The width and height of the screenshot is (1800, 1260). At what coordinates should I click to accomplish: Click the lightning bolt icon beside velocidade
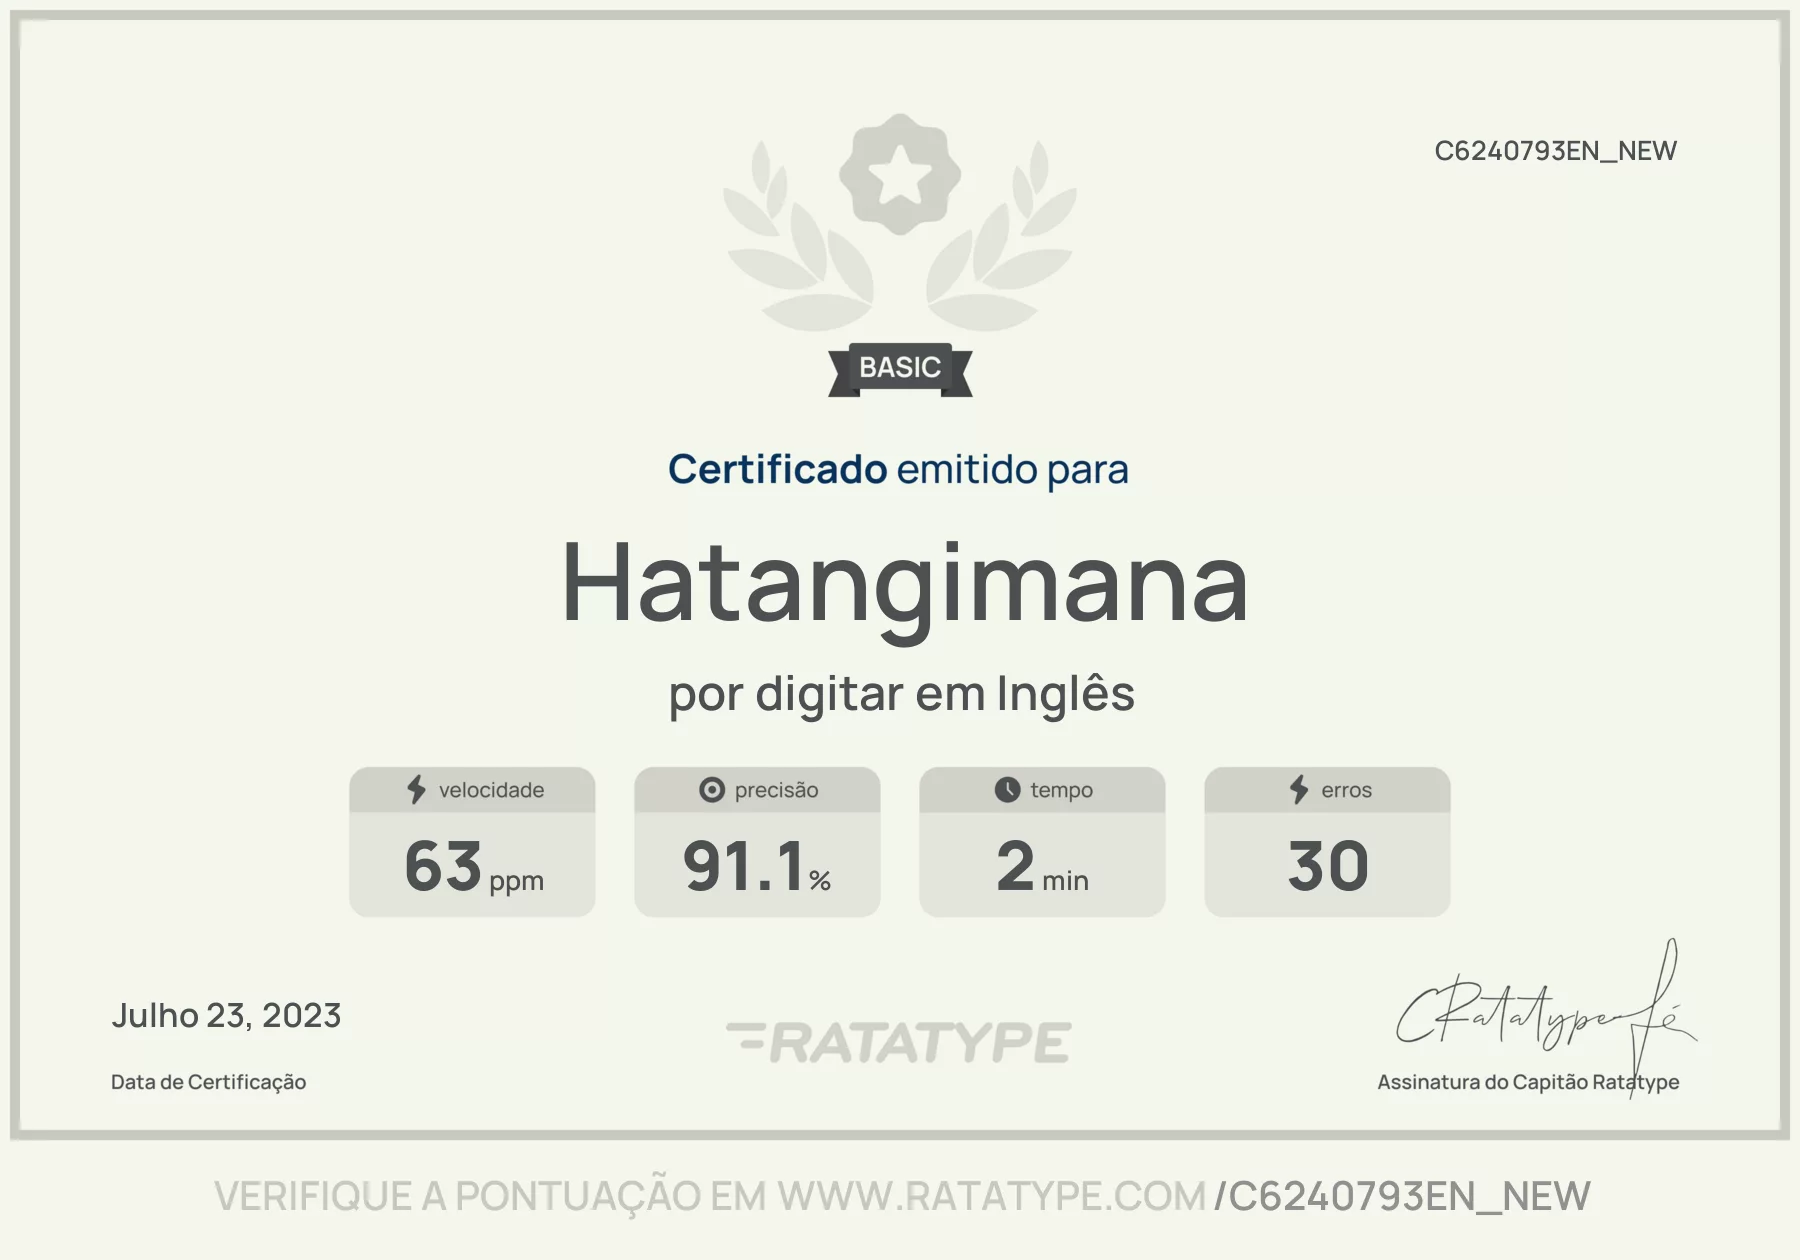[417, 790]
